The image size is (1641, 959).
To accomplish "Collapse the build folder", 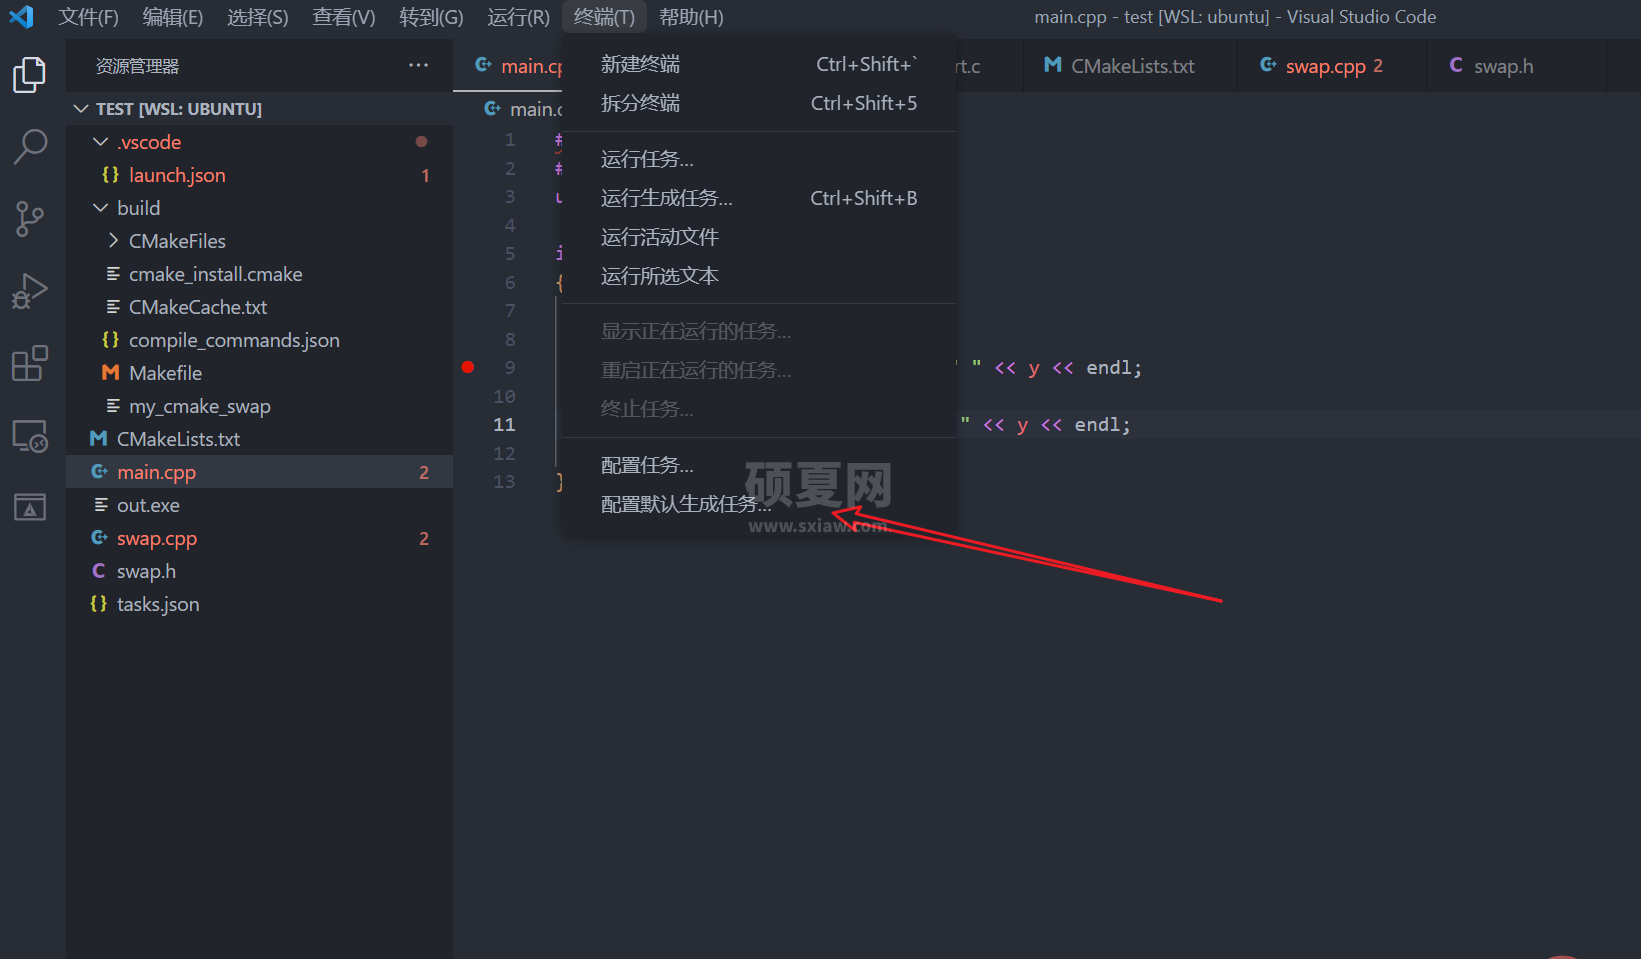I will pos(100,208).
